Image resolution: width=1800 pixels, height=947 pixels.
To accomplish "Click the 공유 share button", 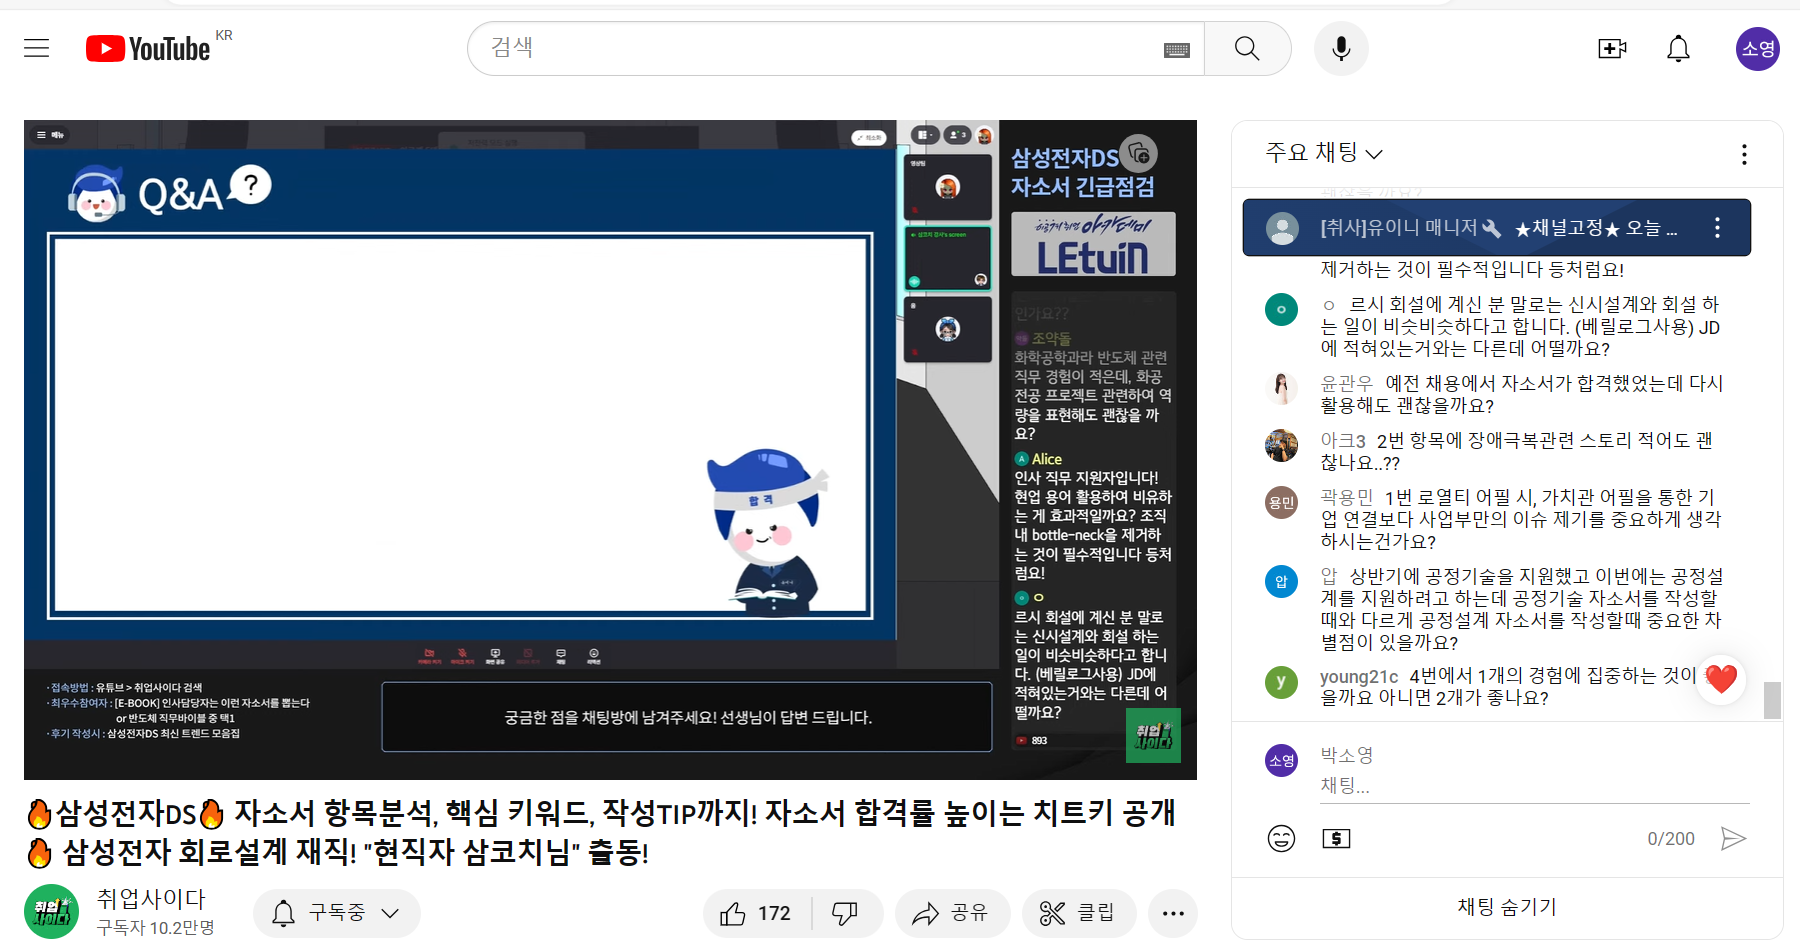I will coord(952,913).
